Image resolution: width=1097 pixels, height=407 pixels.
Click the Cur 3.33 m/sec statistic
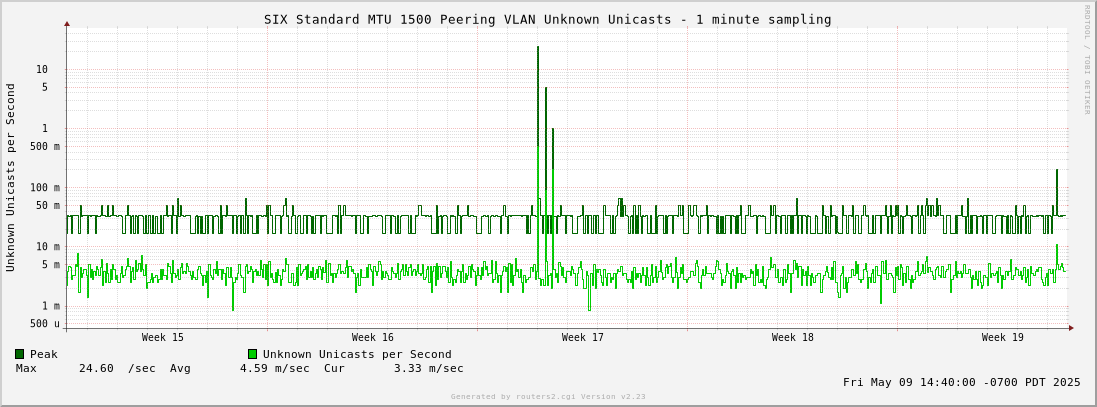[394, 368]
